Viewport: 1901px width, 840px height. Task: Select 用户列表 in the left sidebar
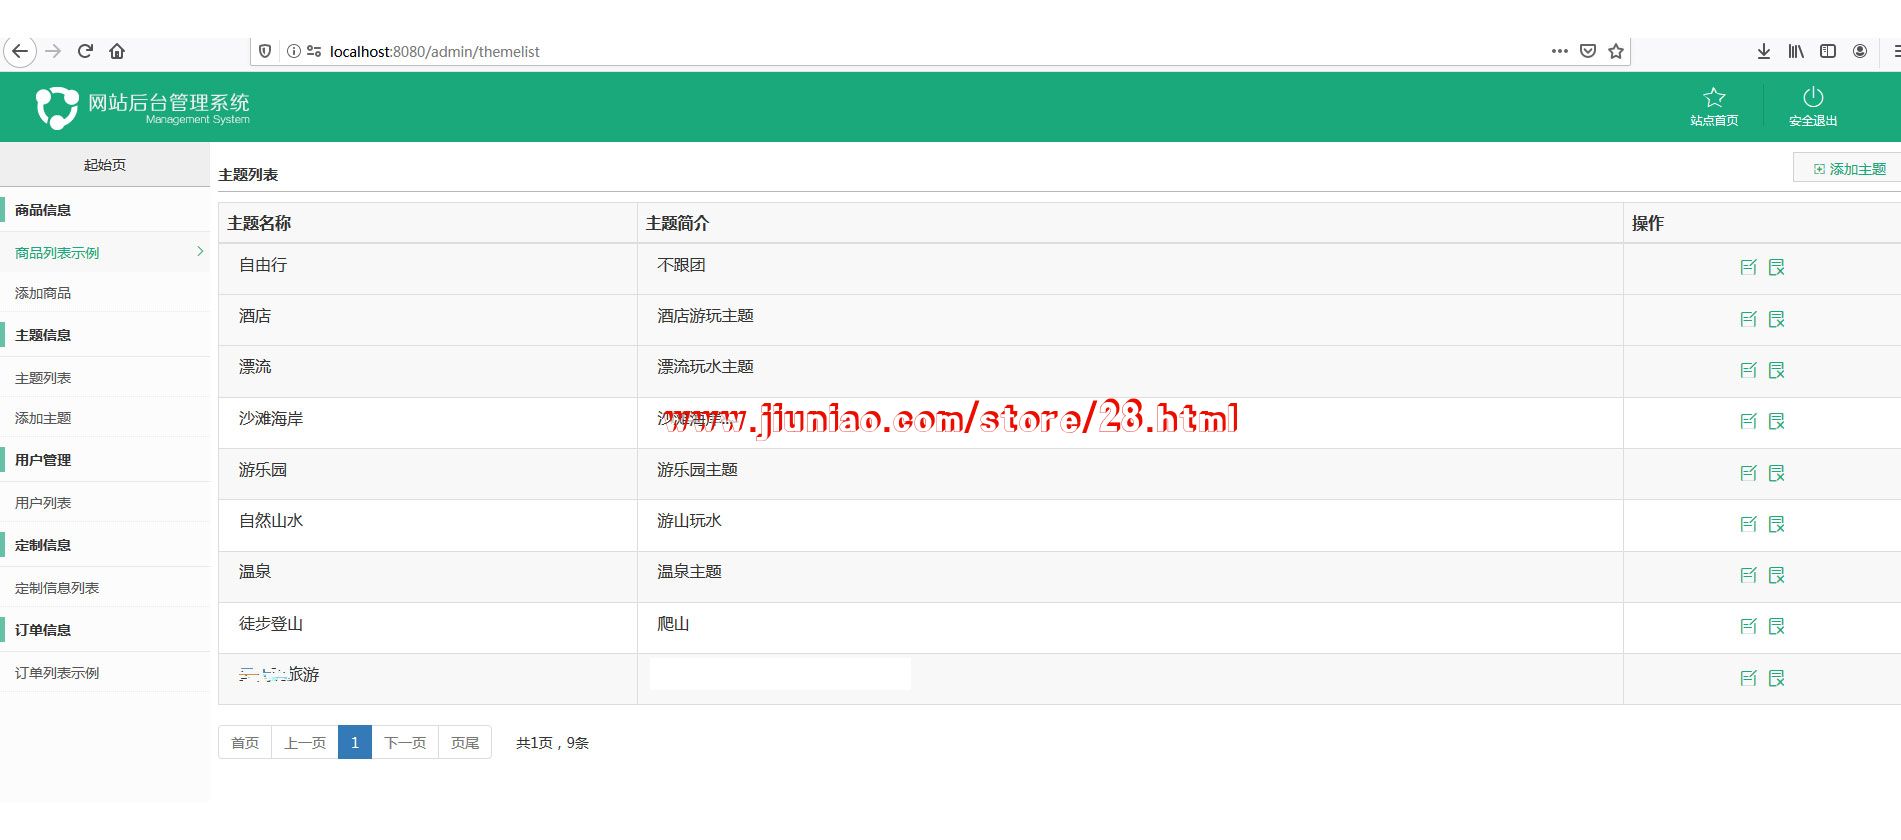(x=43, y=503)
